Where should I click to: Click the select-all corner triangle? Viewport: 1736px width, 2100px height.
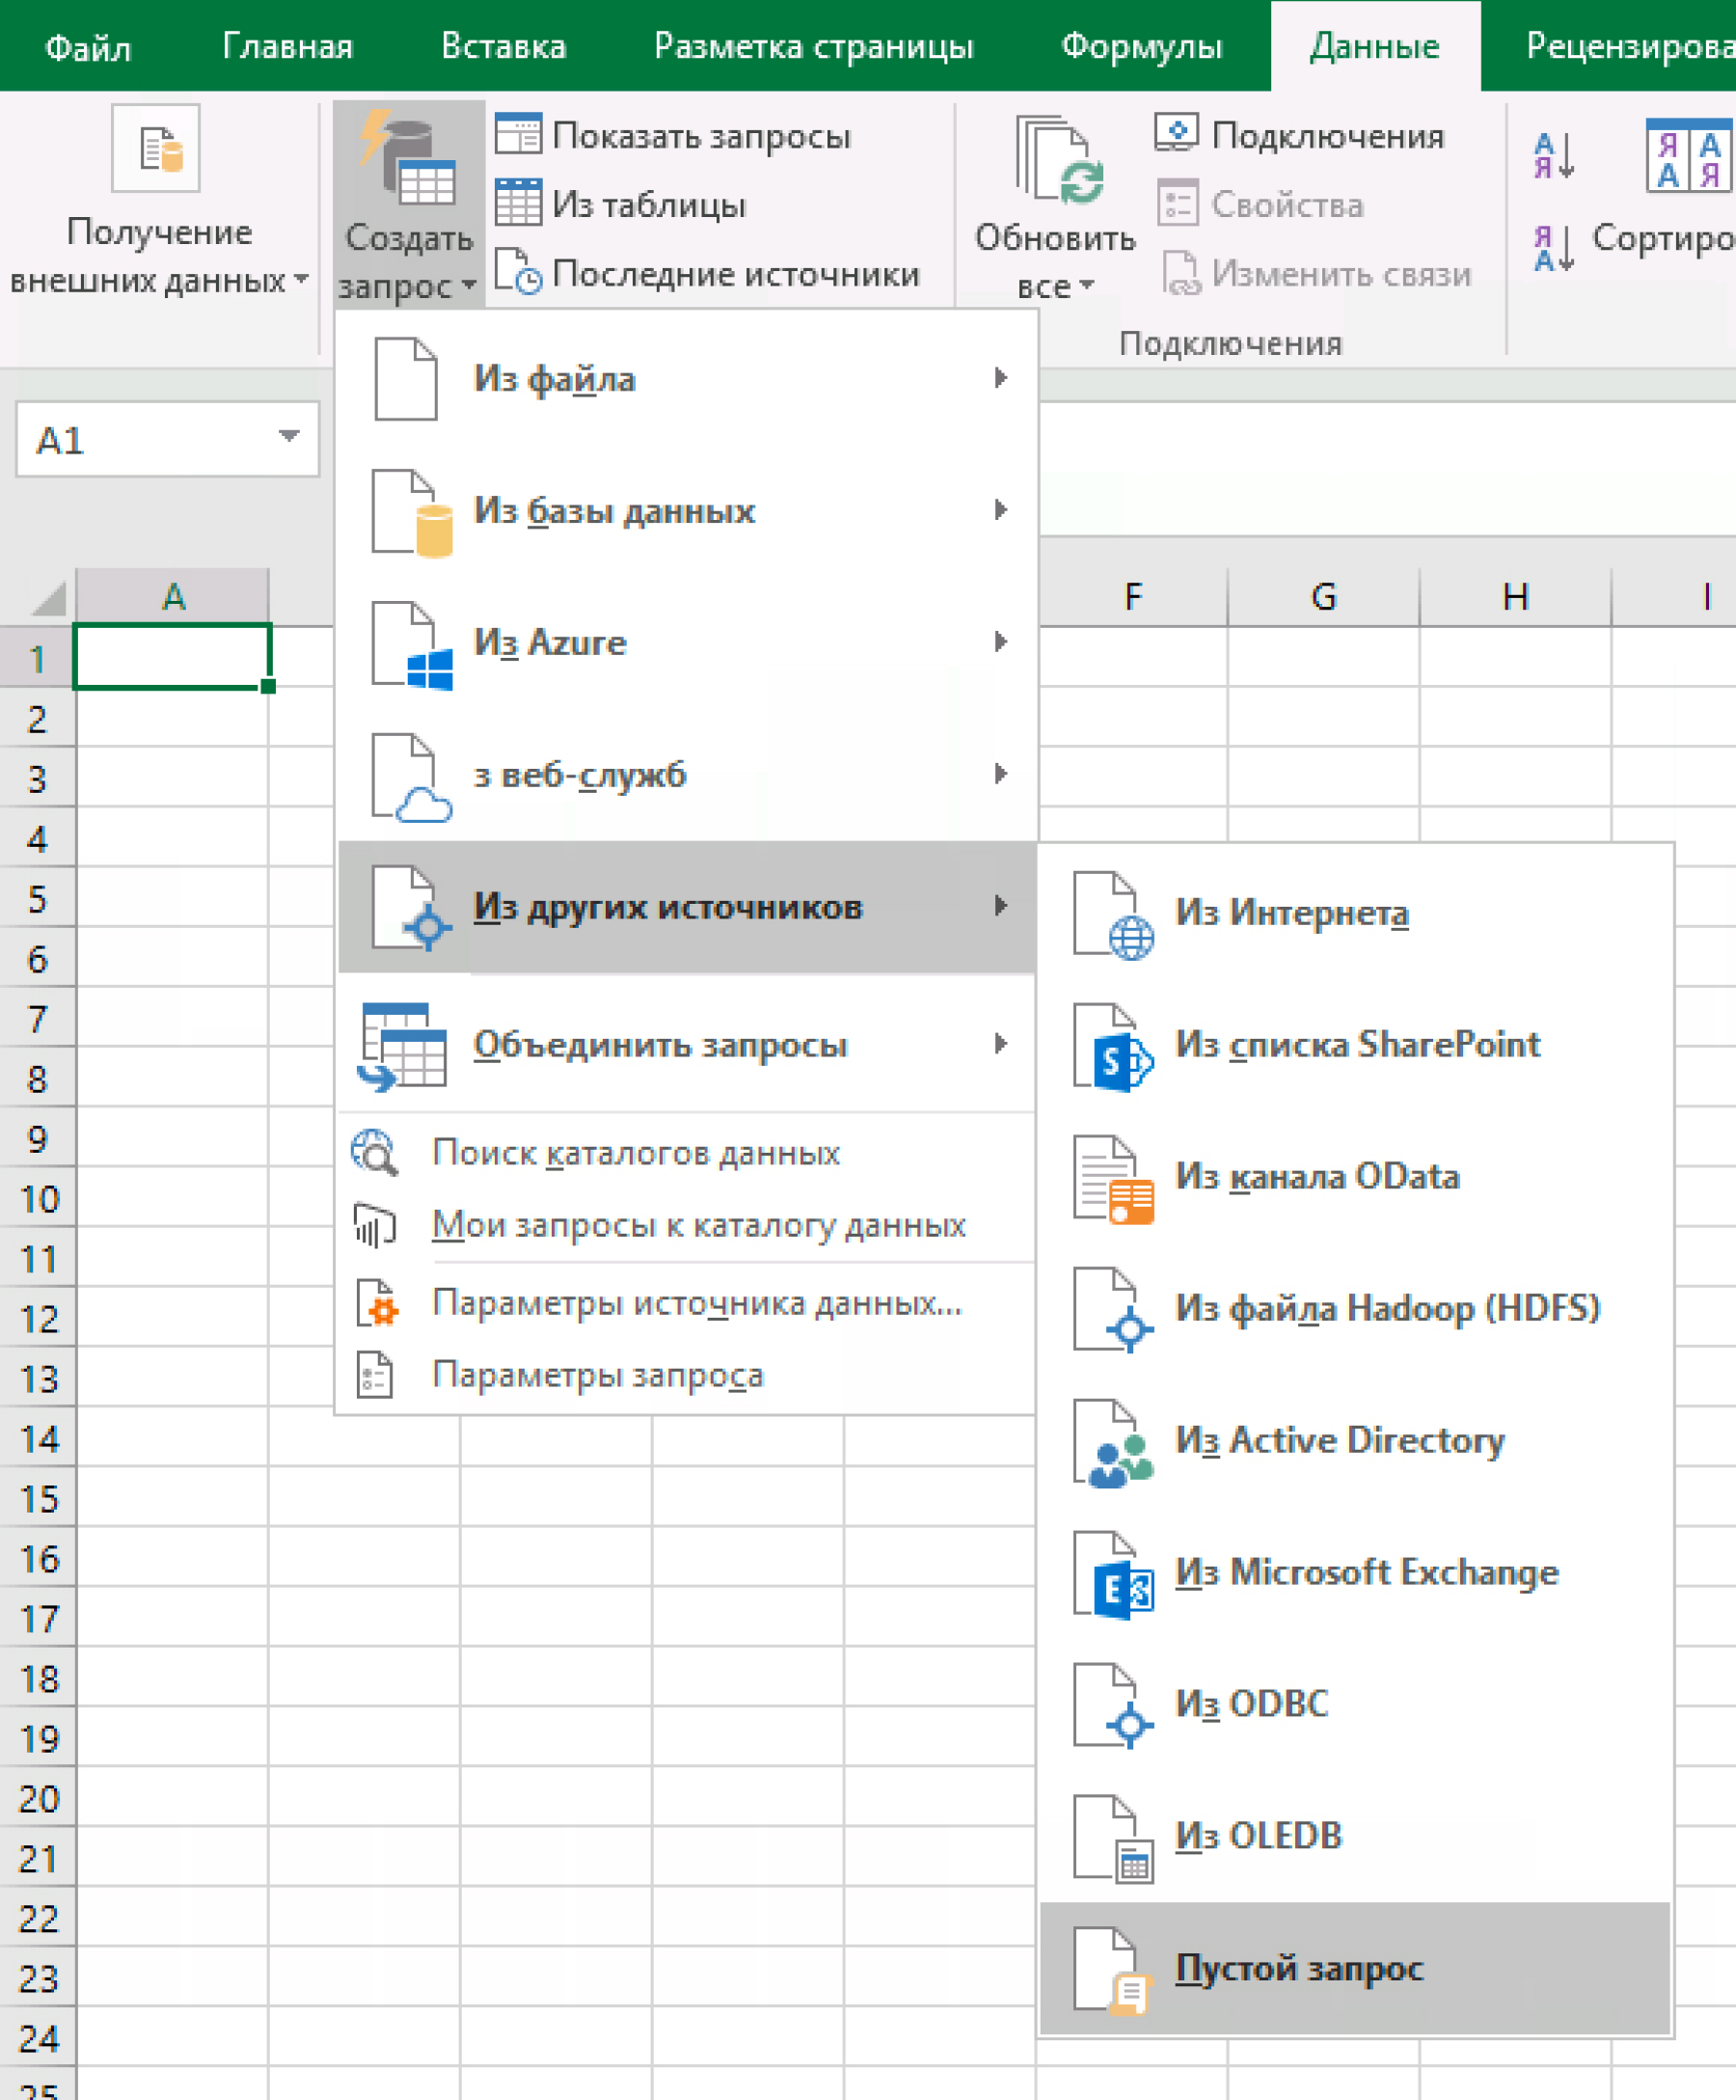tap(48, 597)
